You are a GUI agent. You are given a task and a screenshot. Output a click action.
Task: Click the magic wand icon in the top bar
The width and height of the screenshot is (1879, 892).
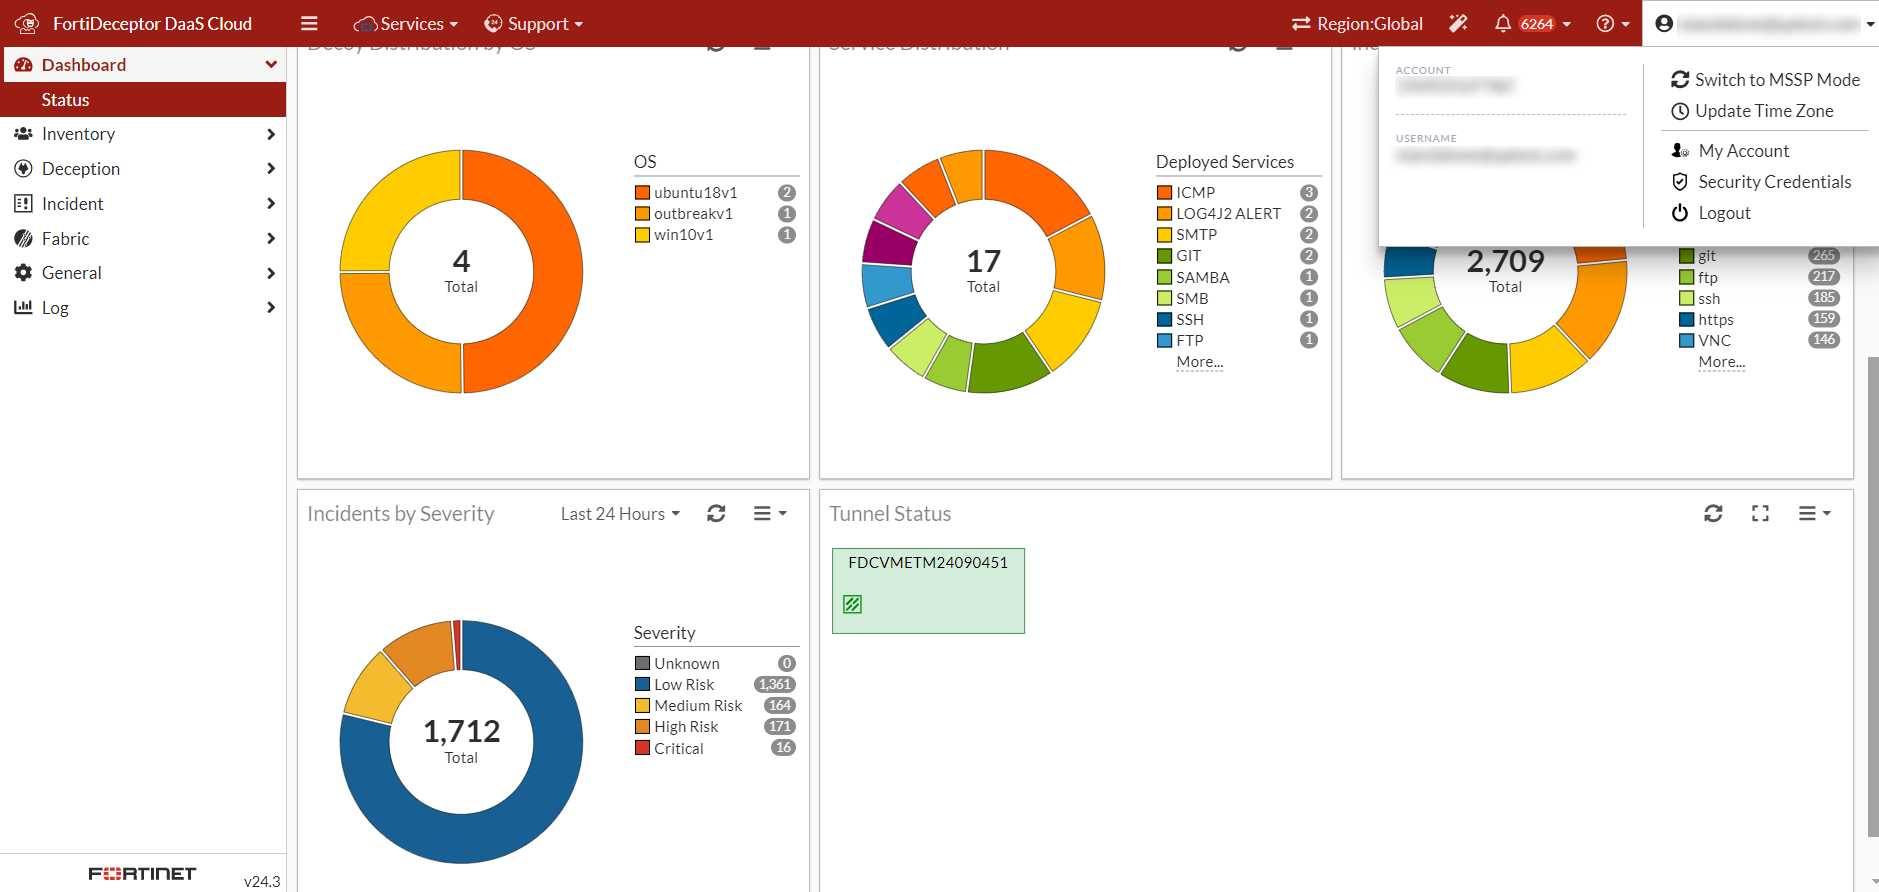click(1458, 23)
